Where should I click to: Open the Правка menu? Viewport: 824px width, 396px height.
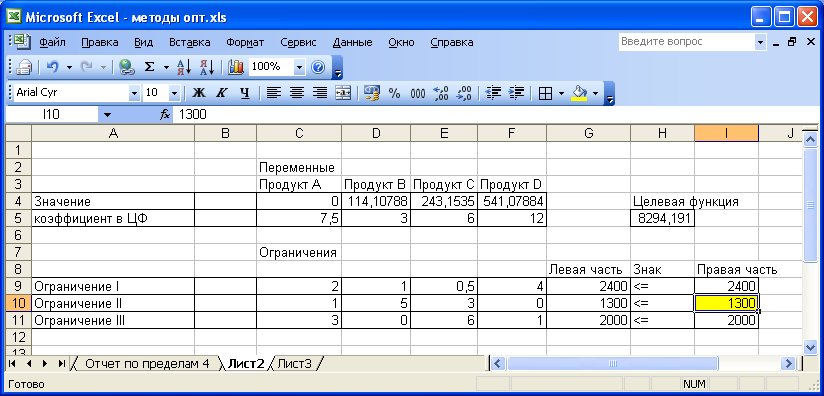(100, 42)
